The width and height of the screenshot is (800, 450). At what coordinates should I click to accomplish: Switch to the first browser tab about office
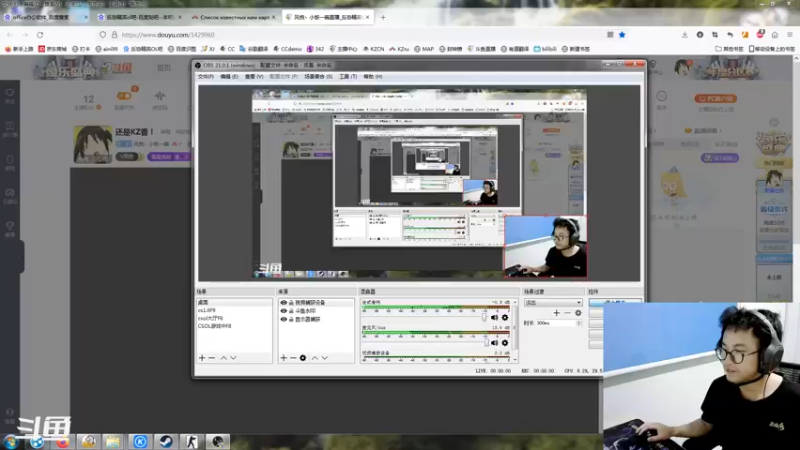(x=43, y=17)
